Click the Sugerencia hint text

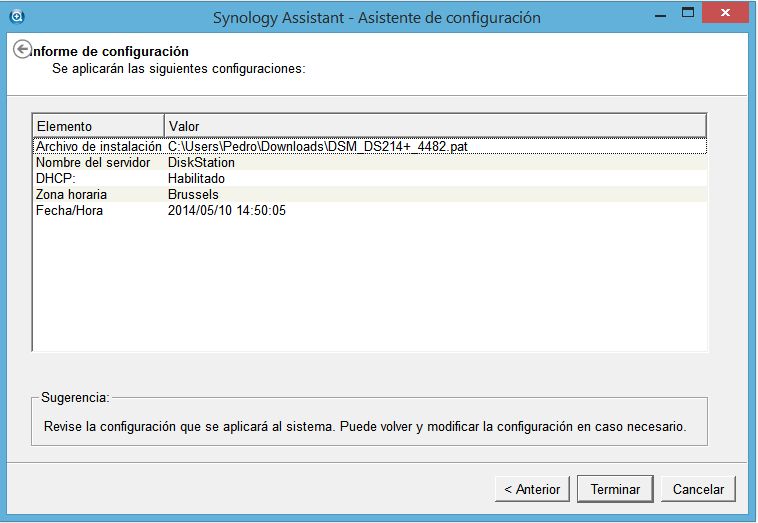(x=365, y=426)
